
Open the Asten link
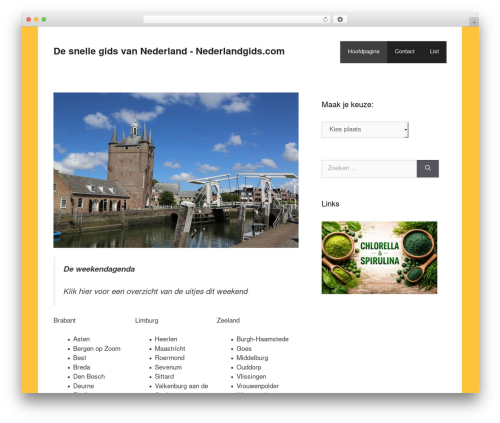pos(81,339)
